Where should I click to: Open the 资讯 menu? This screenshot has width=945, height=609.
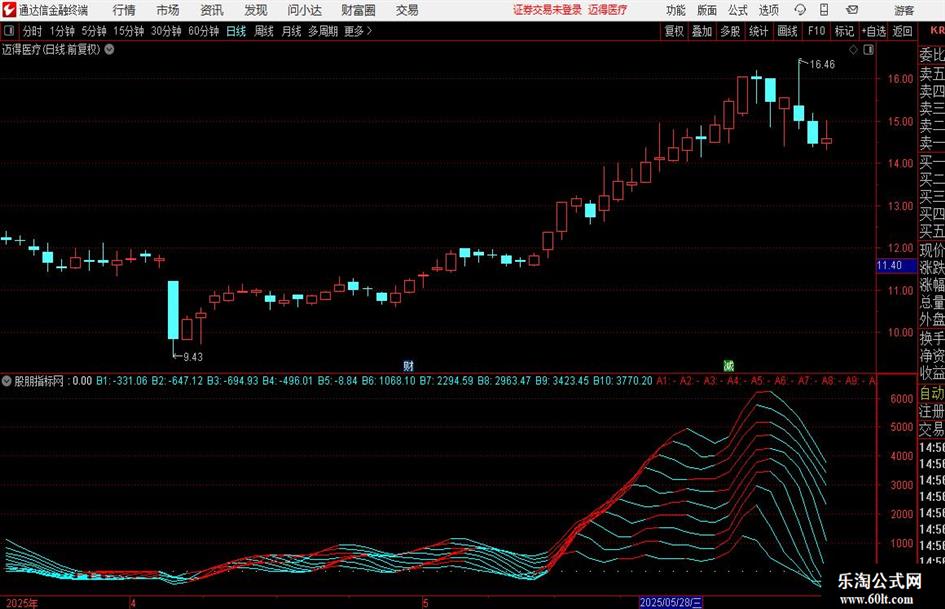[212, 10]
